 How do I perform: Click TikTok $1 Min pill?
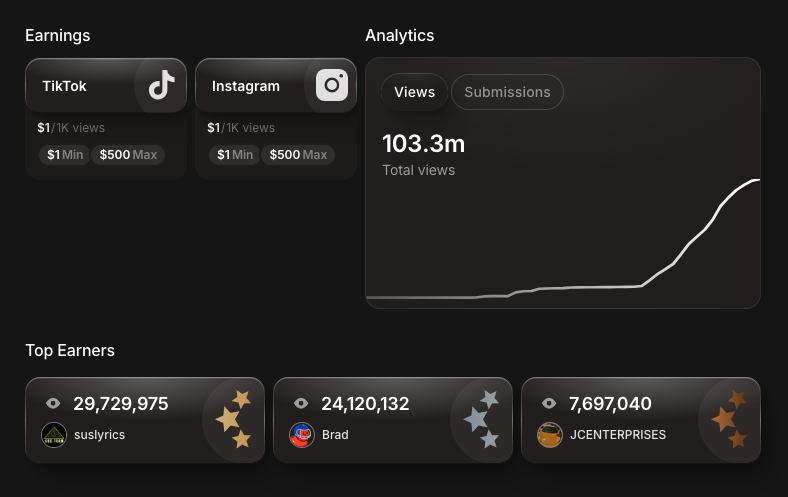coord(65,155)
